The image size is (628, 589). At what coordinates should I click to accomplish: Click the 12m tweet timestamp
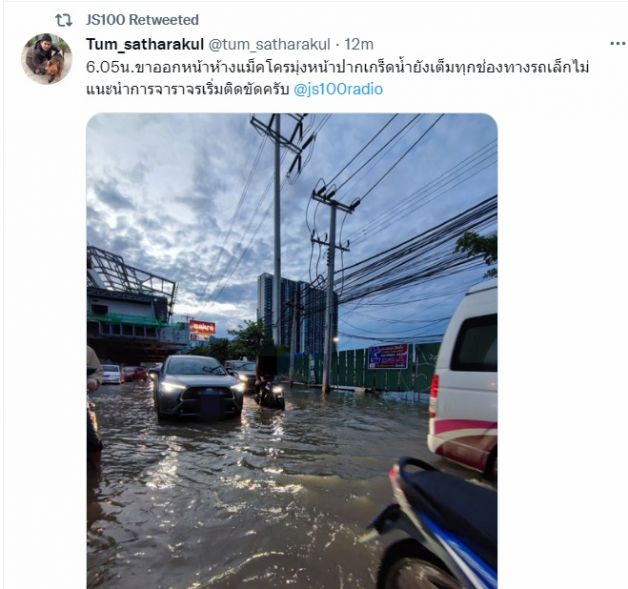(359, 44)
